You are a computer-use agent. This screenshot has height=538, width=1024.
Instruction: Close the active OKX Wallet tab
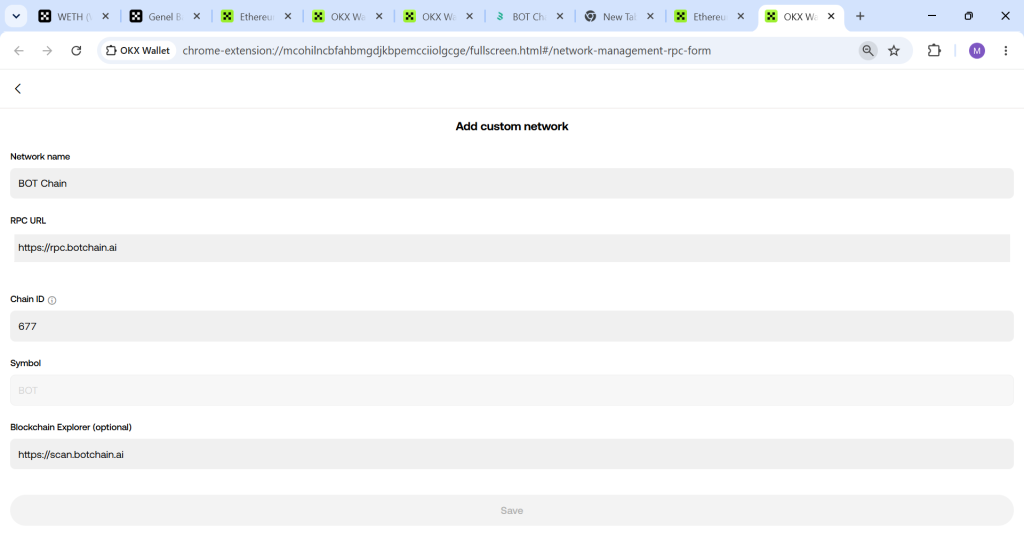pyautogui.click(x=831, y=16)
